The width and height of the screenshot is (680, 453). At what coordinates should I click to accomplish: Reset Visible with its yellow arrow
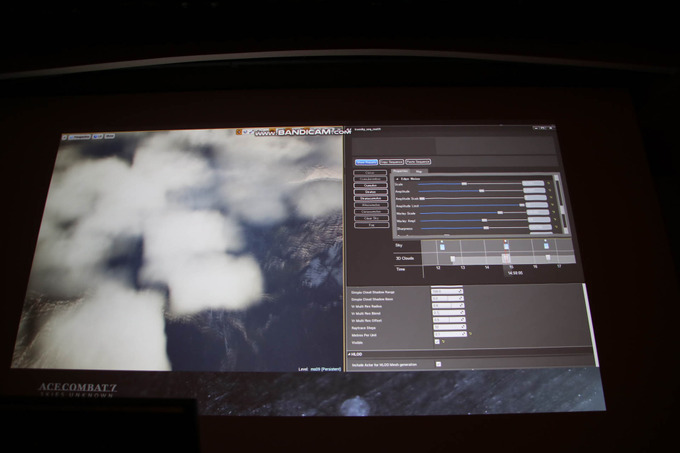click(x=443, y=342)
